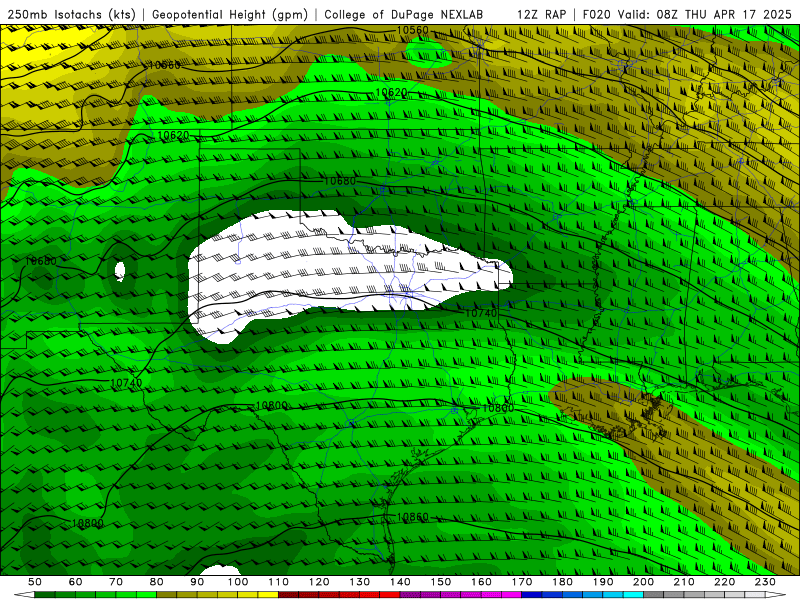The image size is (800, 600).
Task: Click the small white oval west of jet core
Action: pos(120,271)
